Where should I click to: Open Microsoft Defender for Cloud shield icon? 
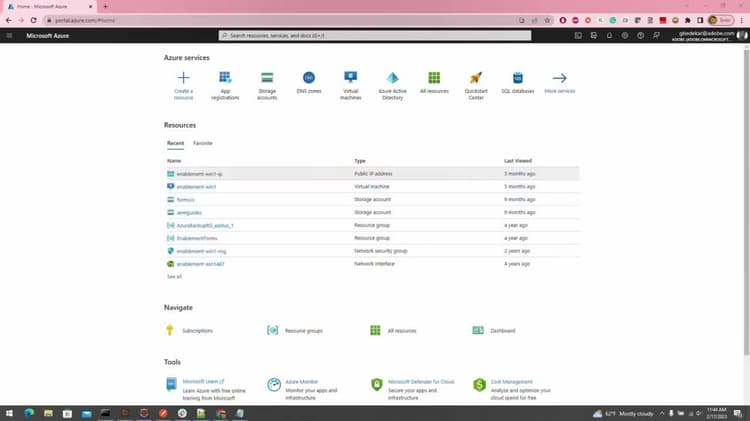(x=376, y=384)
